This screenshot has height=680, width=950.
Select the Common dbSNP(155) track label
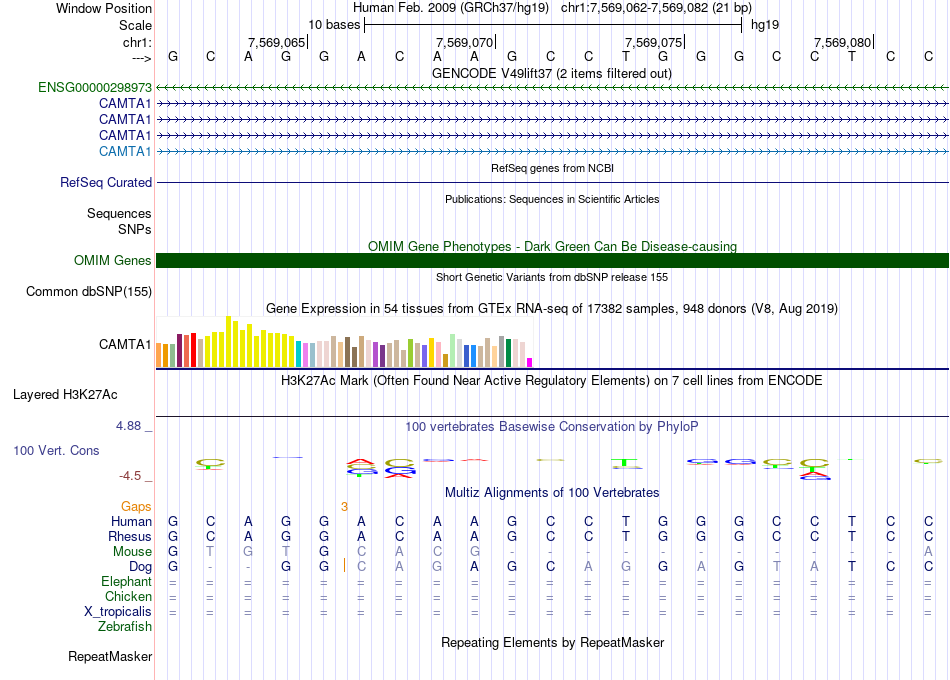point(90,292)
